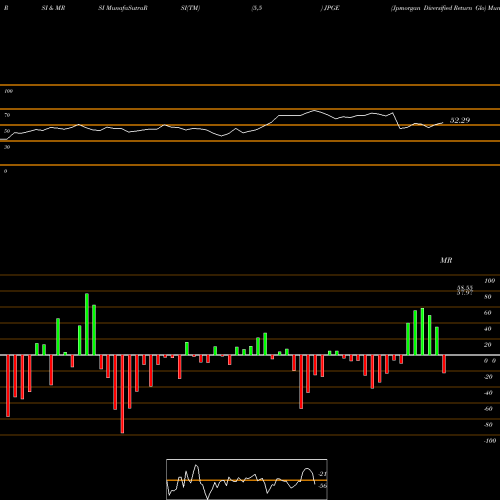Click the 'Jpmorgan Diversified Return Glo' title
This screenshot has width=500, height=500.
(x=438, y=8)
